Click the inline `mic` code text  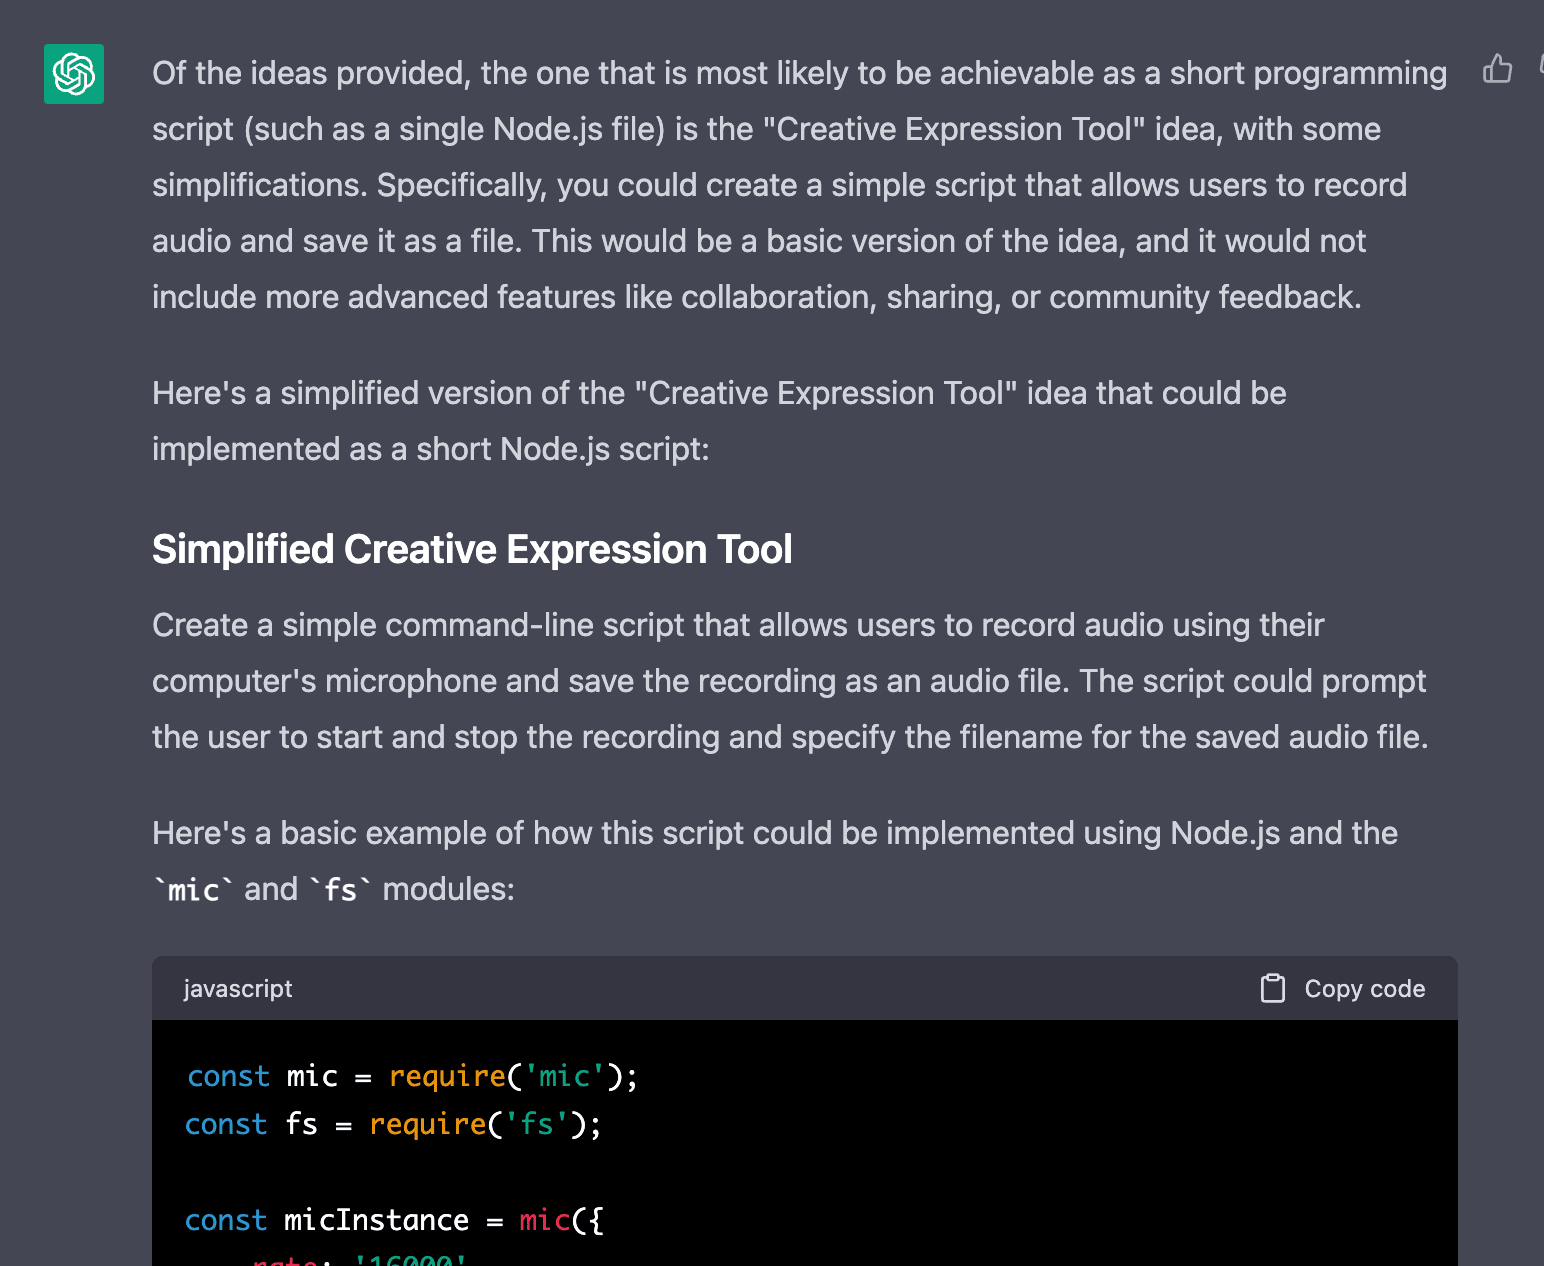(x=193, y=889)
